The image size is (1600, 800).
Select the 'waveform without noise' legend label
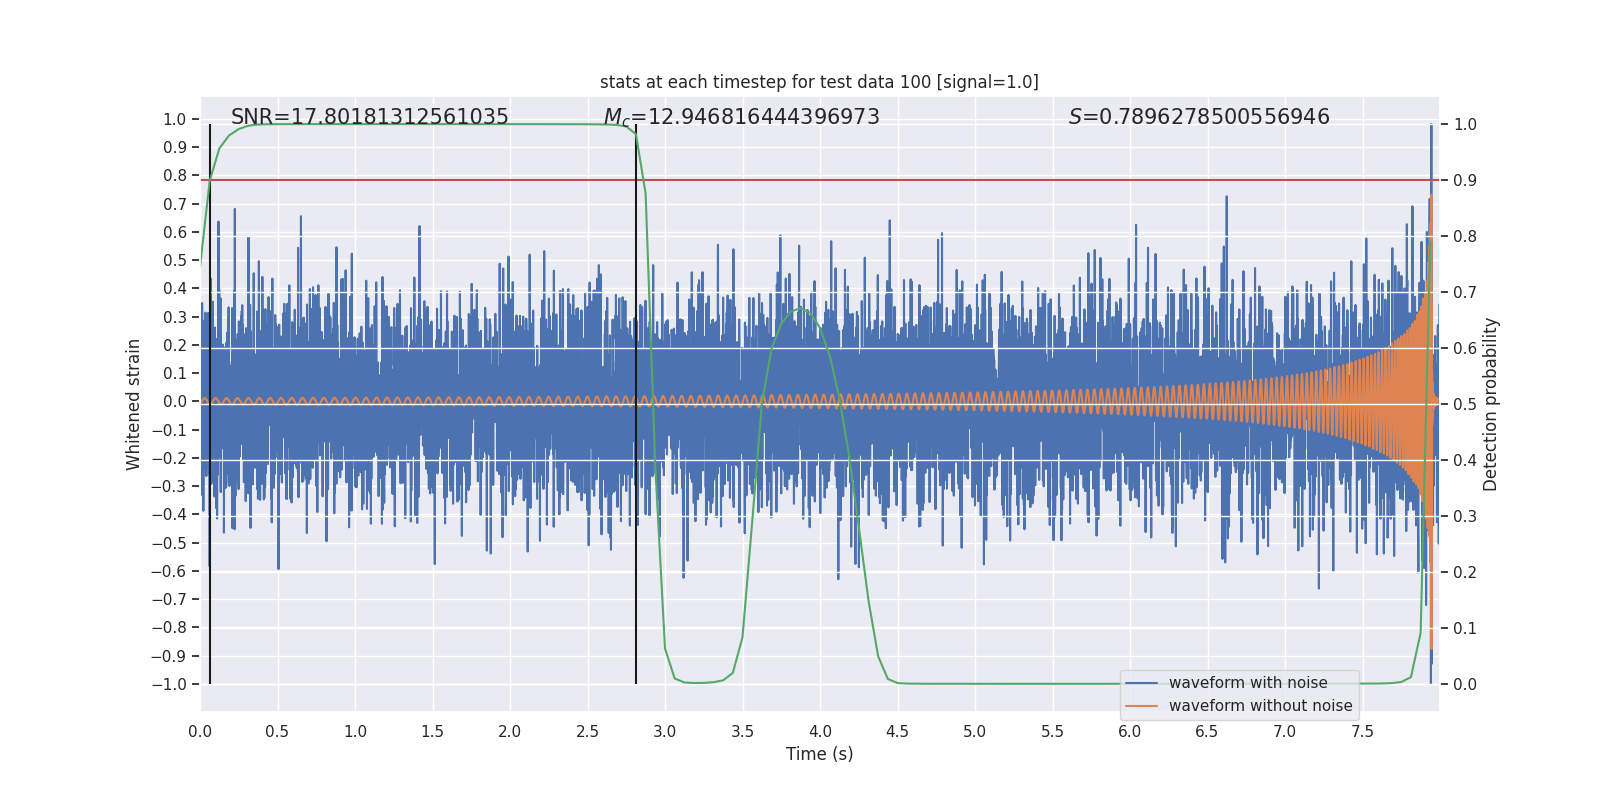(1260, 706)
